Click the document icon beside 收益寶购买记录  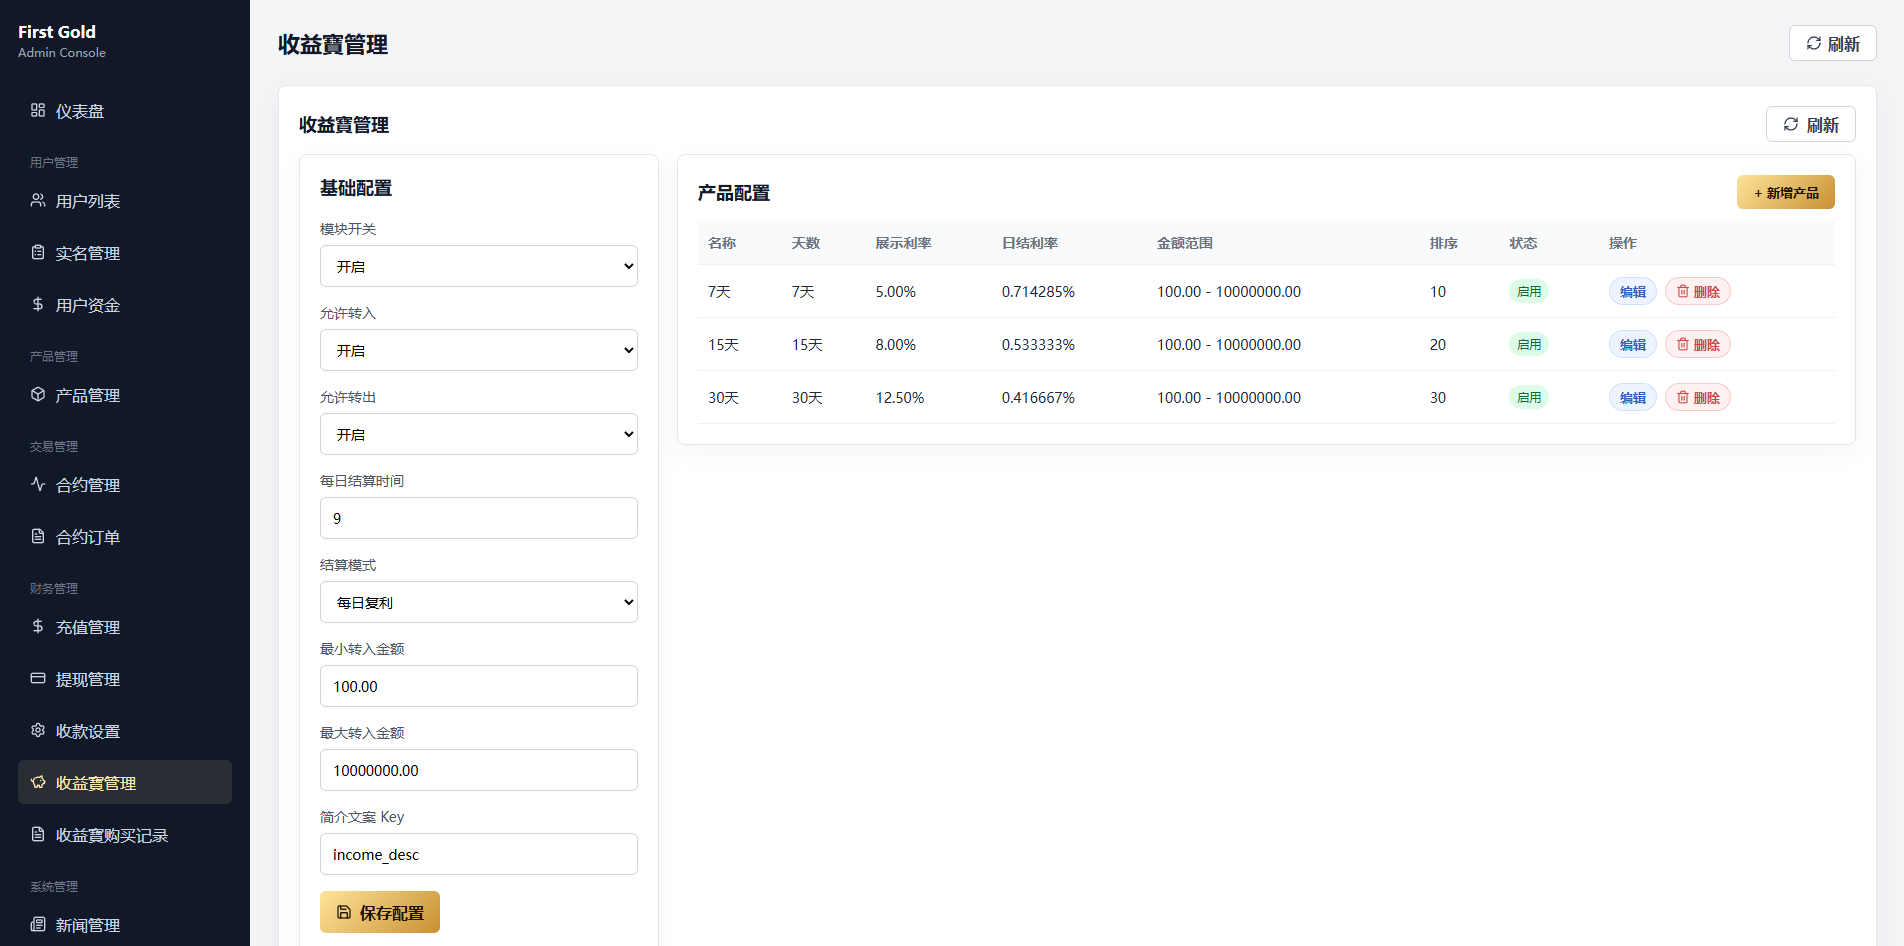tap(38, 834)
